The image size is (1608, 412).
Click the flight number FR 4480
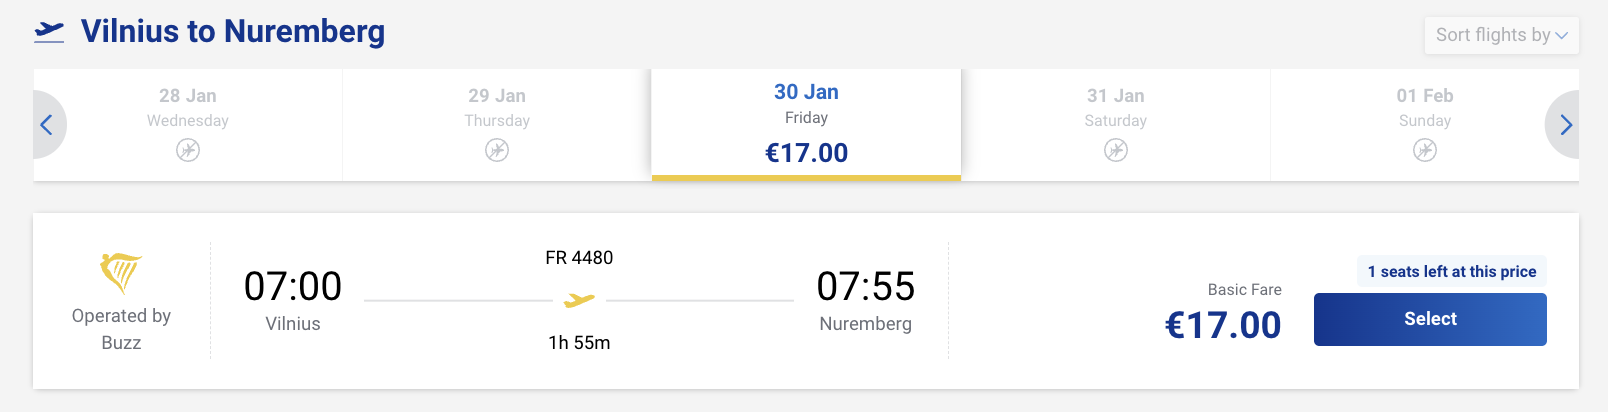[579, 258]
